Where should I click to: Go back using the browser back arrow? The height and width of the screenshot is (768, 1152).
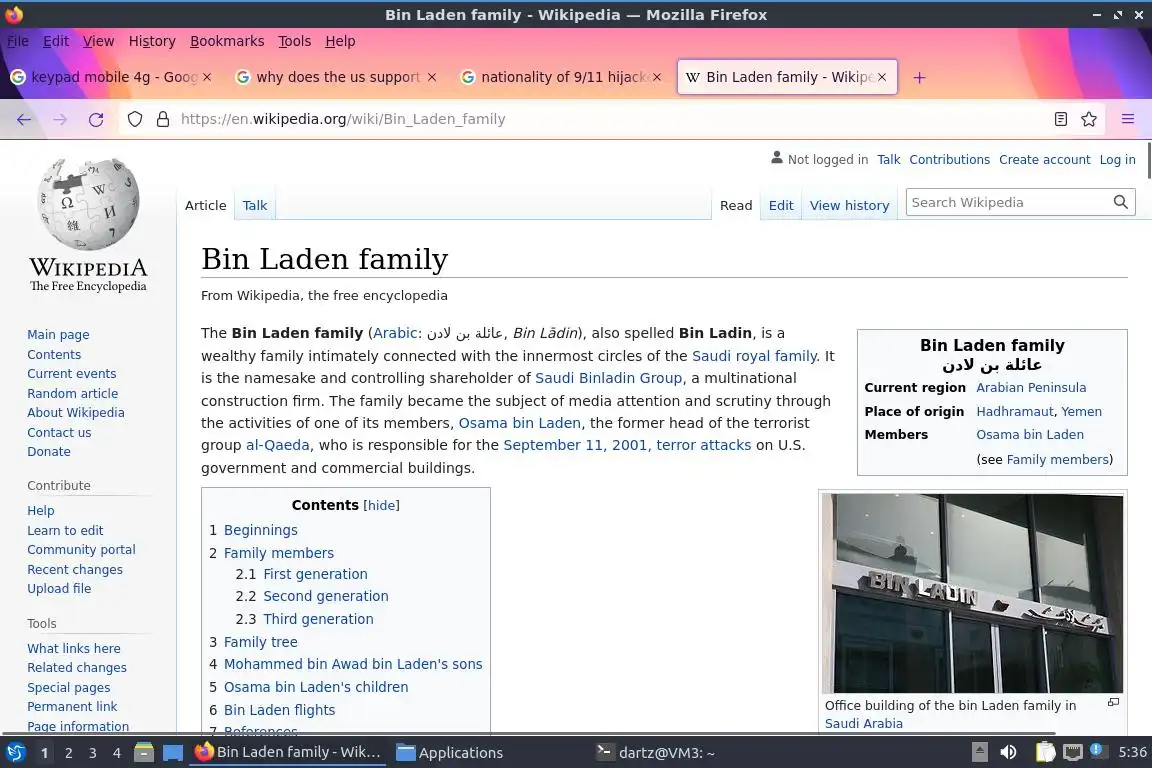[24, 119]
